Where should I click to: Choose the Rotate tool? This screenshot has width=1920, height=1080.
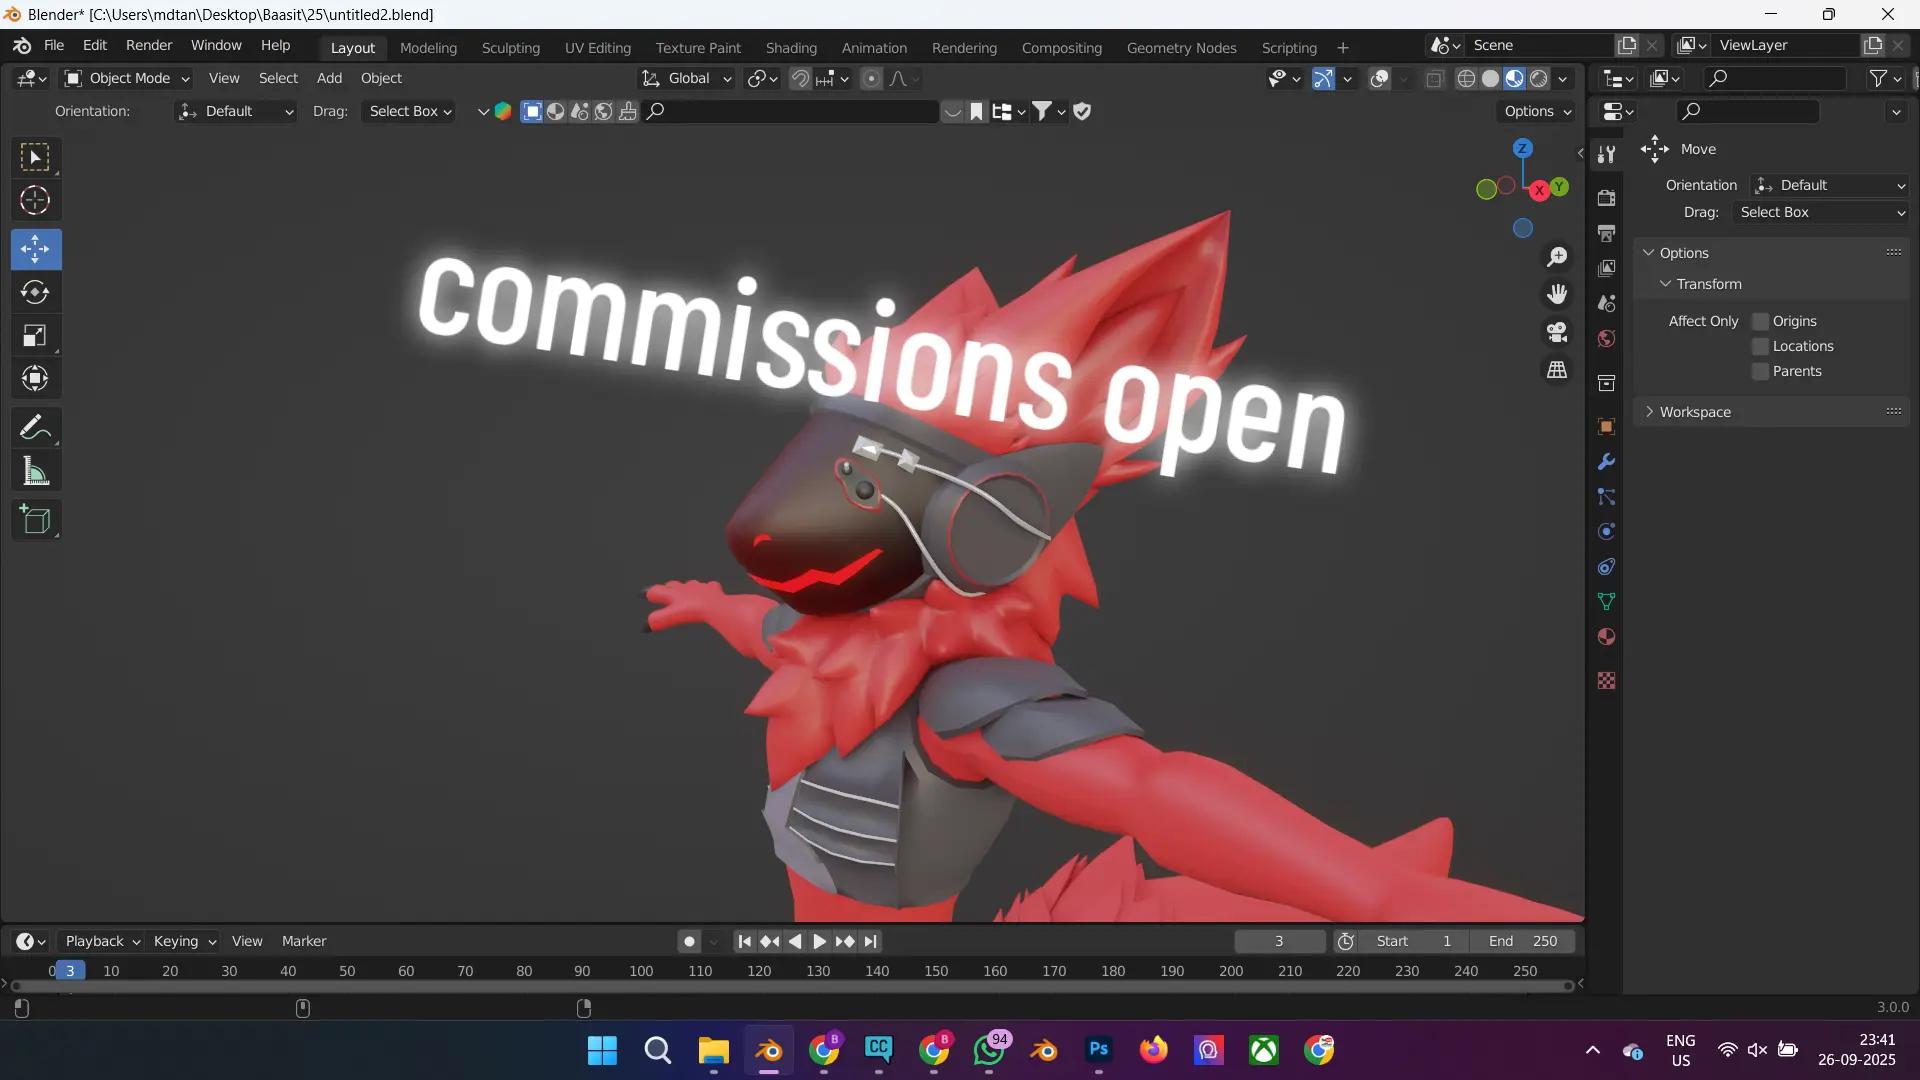[36, 292]
